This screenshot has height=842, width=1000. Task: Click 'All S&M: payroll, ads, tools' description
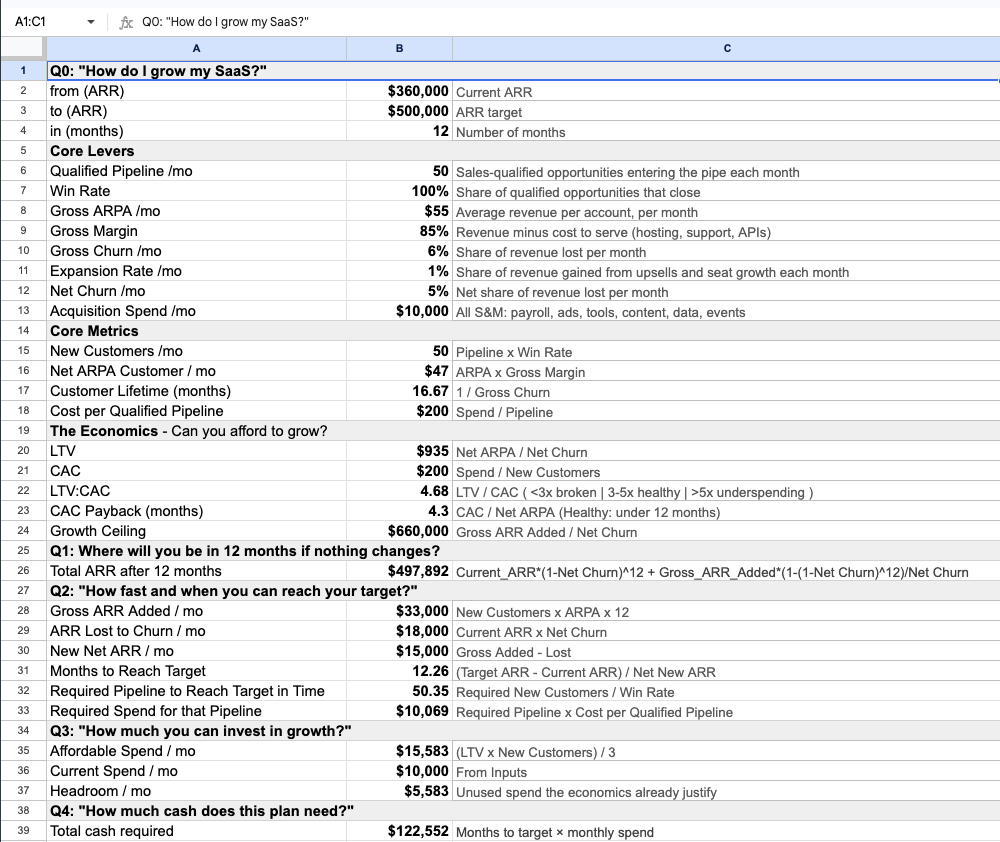tap(726, 311)
